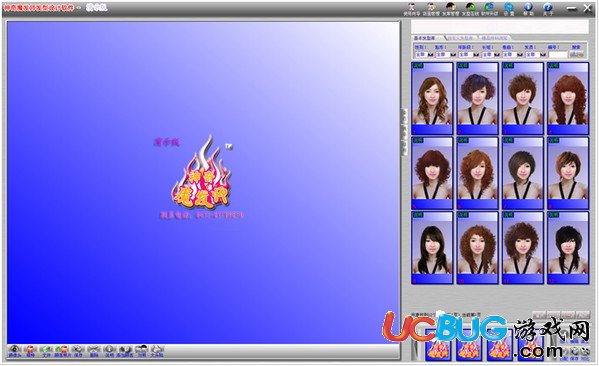The width and height of the screenshot is (599, 366).
Task: Click the search button beside number field
Action: (576, 54)
